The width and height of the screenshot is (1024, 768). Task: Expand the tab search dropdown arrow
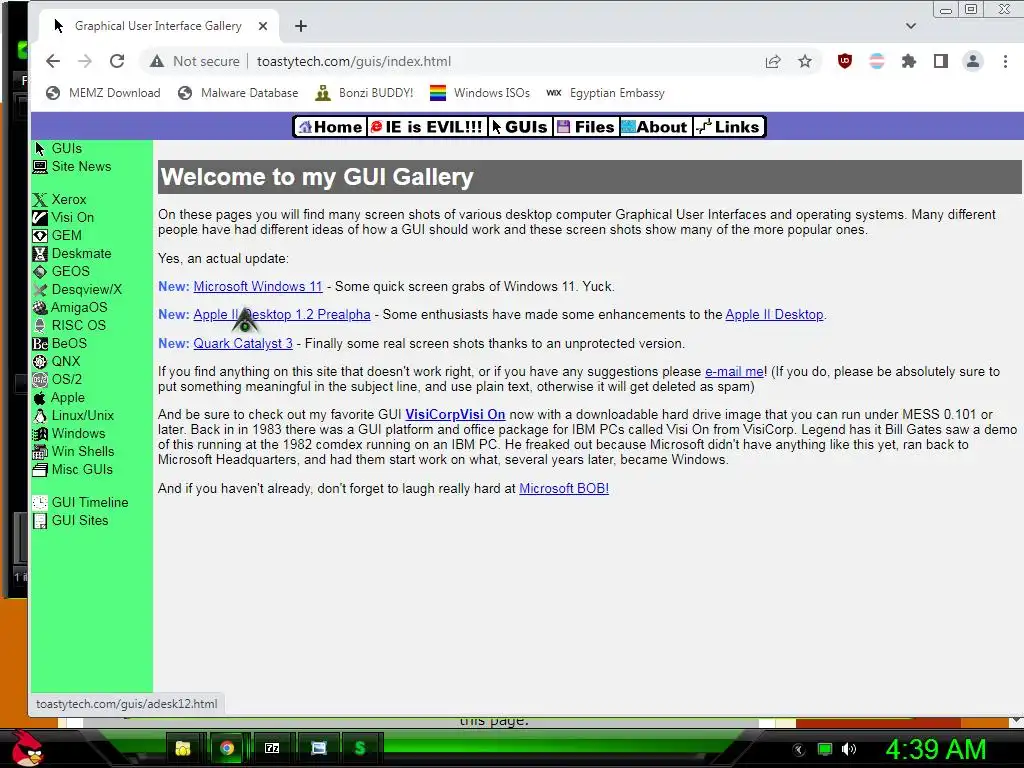(x=910, y=26)
